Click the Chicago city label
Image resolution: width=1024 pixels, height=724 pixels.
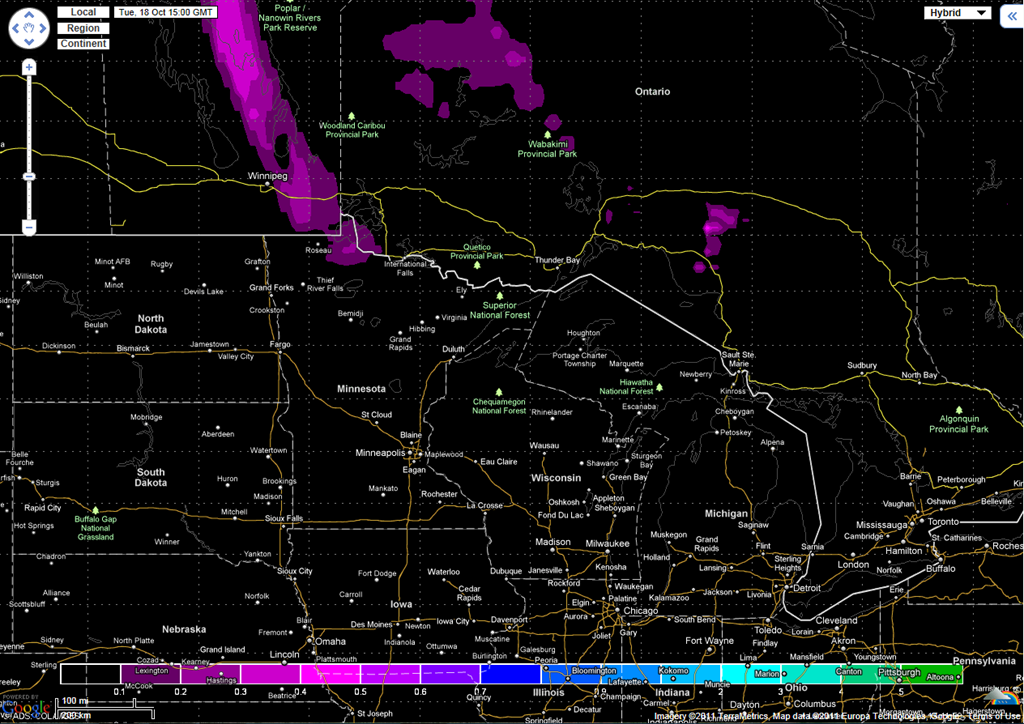pyautogui.click(x=641, y=611)
